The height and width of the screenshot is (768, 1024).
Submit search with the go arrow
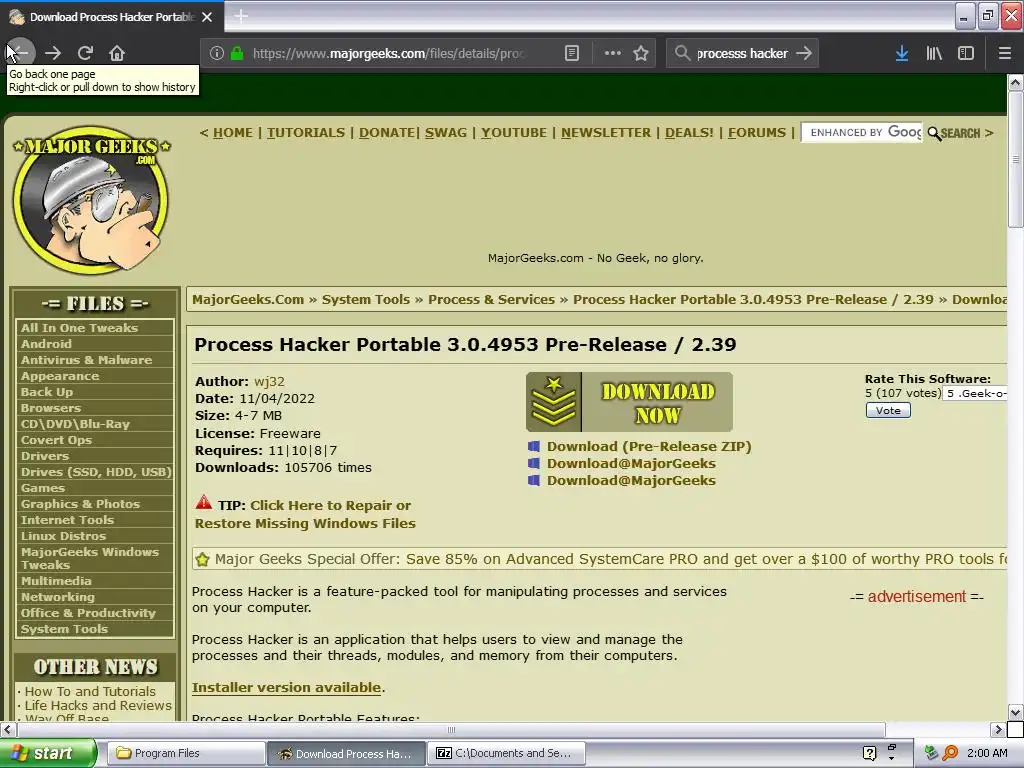tap(804, 53)
